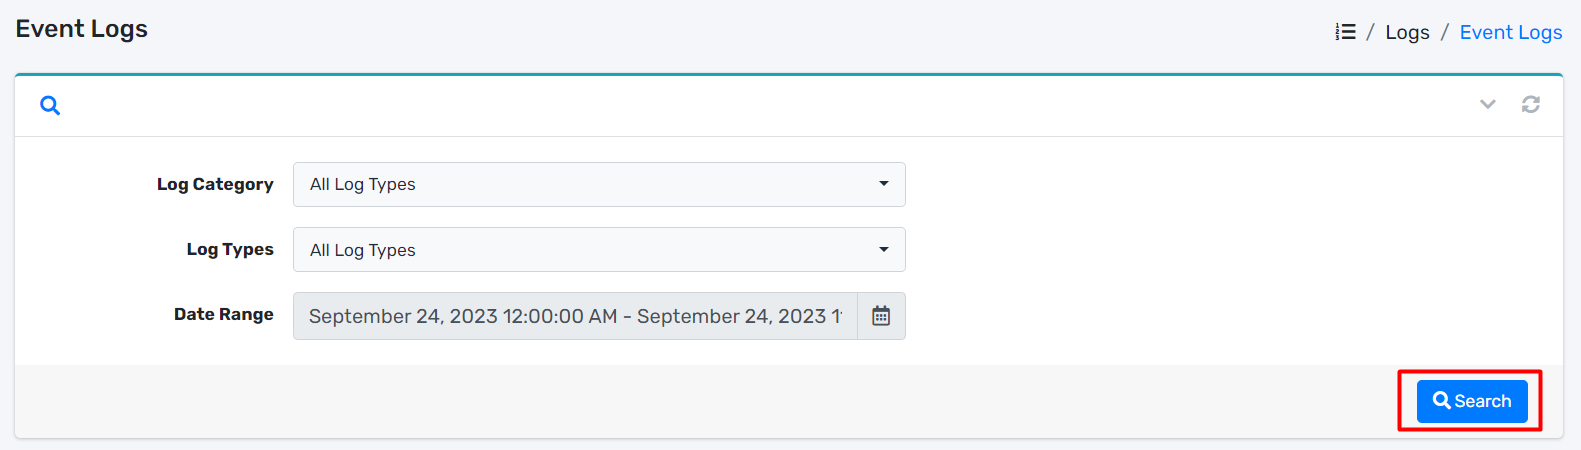Click the refresh icon in panel header
This screenshot has width=1581, height=450.
[x=1531, y=104]
